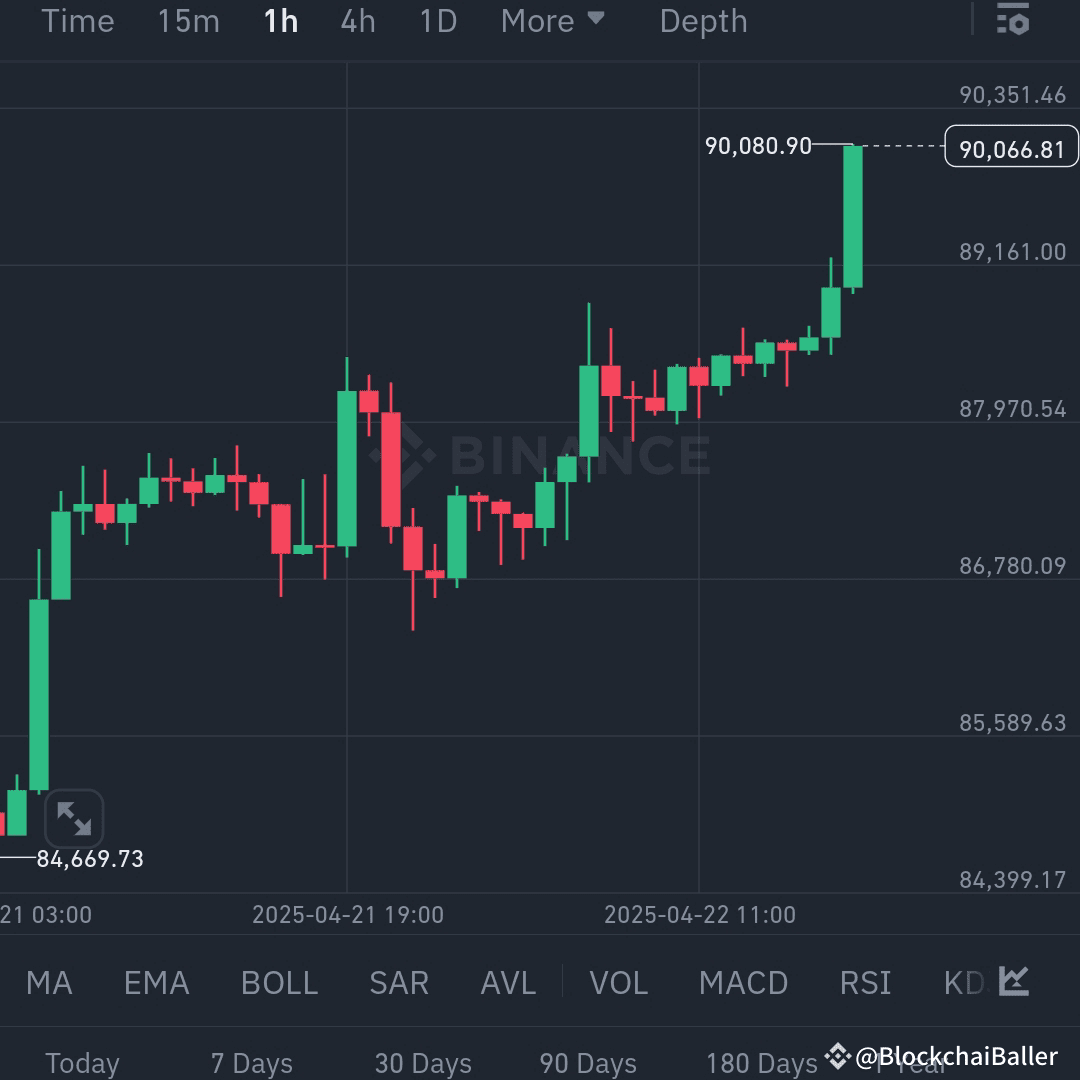This screenshot has height=1080, width=1080.
Task: Switch to the 1D timeframe
Action: (437, 21)
